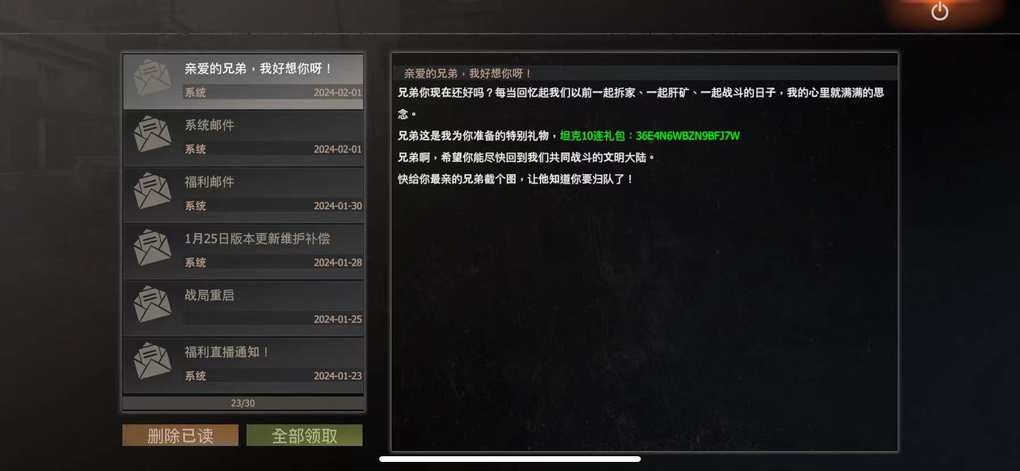Screen dimensions: 1020x471
Task: Select the 系统邮件 message title
Action: point(209,126)
